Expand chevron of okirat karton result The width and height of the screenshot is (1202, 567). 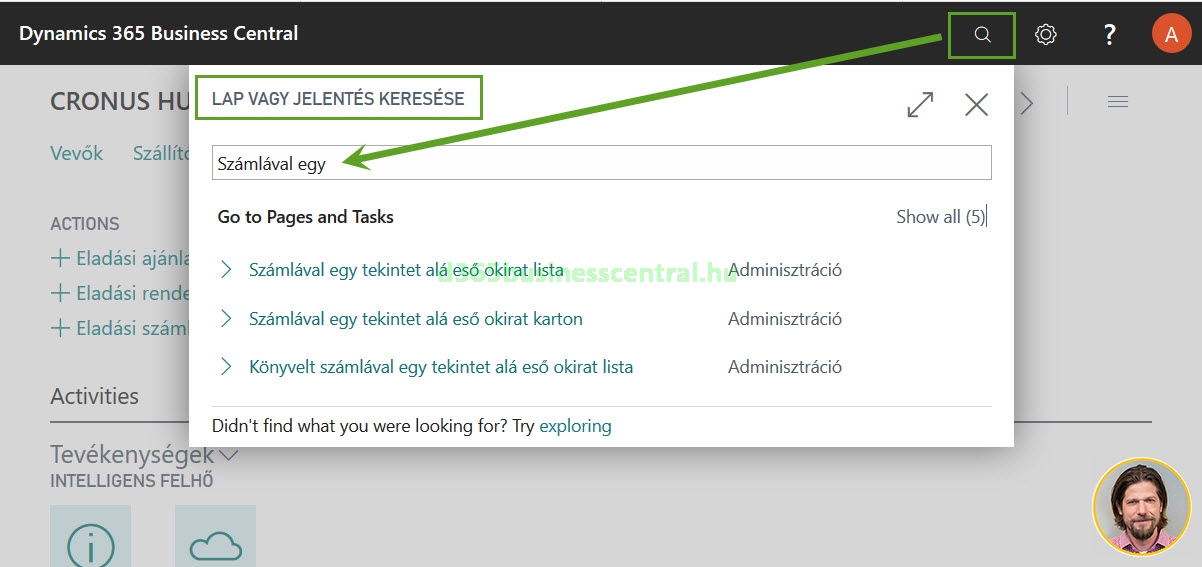pos(227,319)
